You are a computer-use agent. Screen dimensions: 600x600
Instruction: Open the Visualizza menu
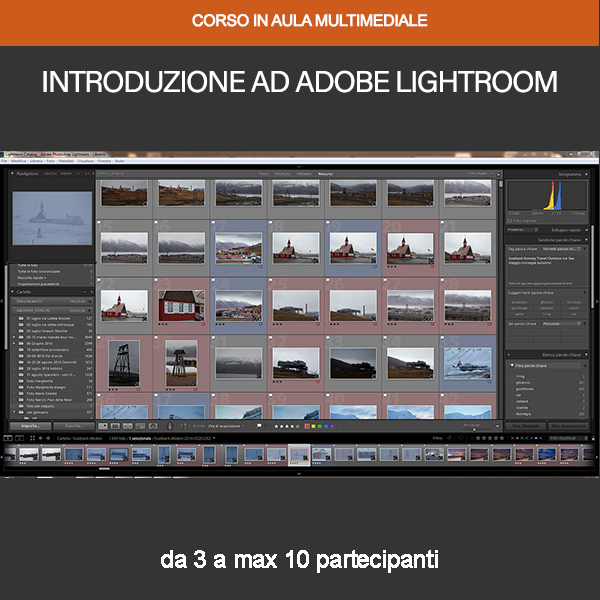point(85,161)
